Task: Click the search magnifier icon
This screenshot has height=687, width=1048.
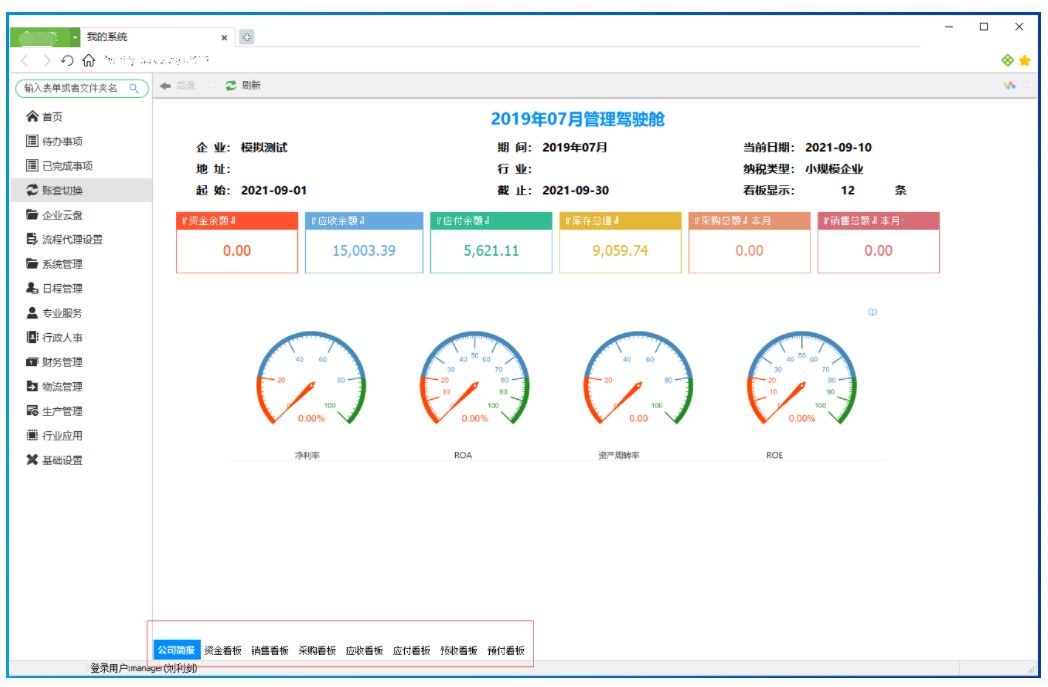Action: pos(134,88)
